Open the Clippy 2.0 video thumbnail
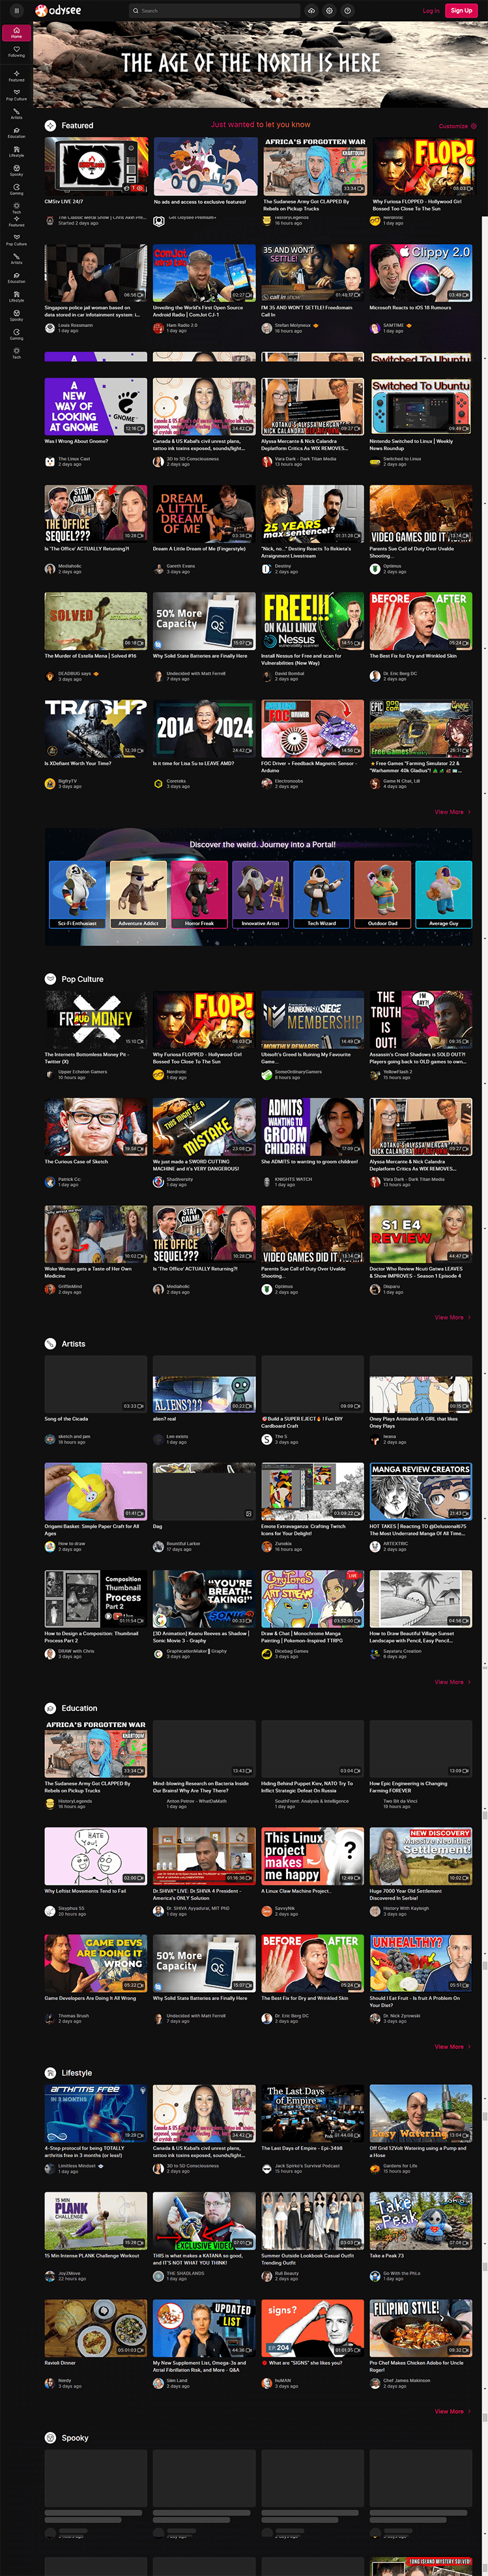Screen dimensions: 488x2576 [x=420, y=273]
